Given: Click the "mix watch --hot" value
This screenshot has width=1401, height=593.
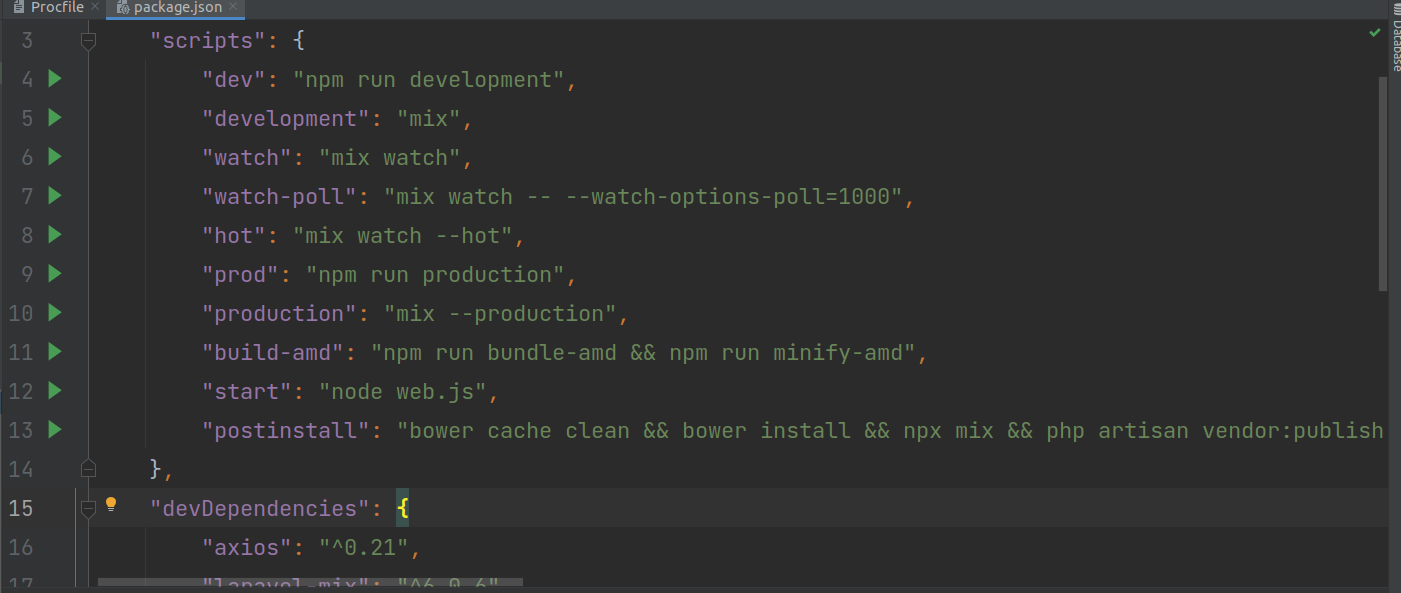Looking at the screenshot, I should pos(403,236).
